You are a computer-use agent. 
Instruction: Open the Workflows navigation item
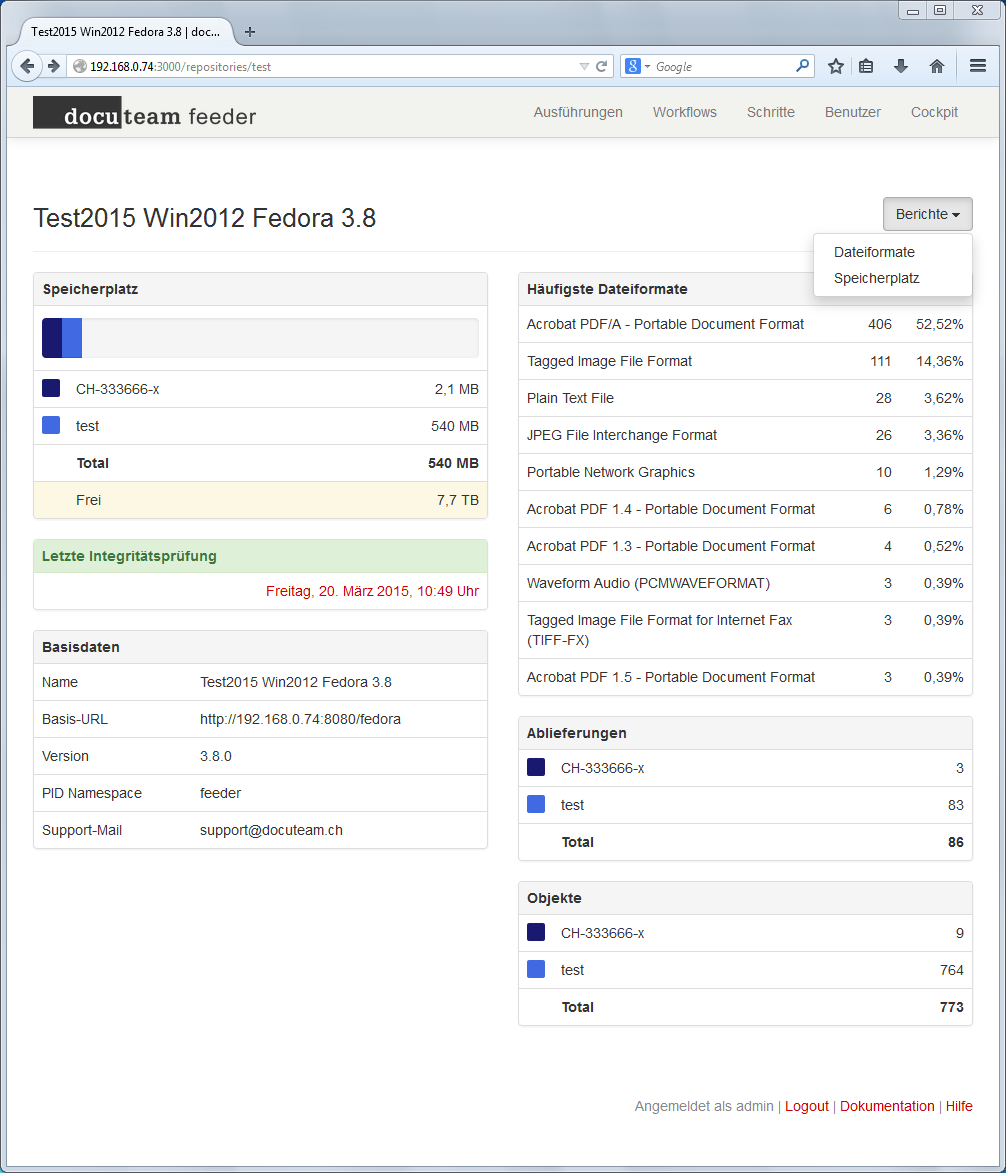click(x=684, y=112)
